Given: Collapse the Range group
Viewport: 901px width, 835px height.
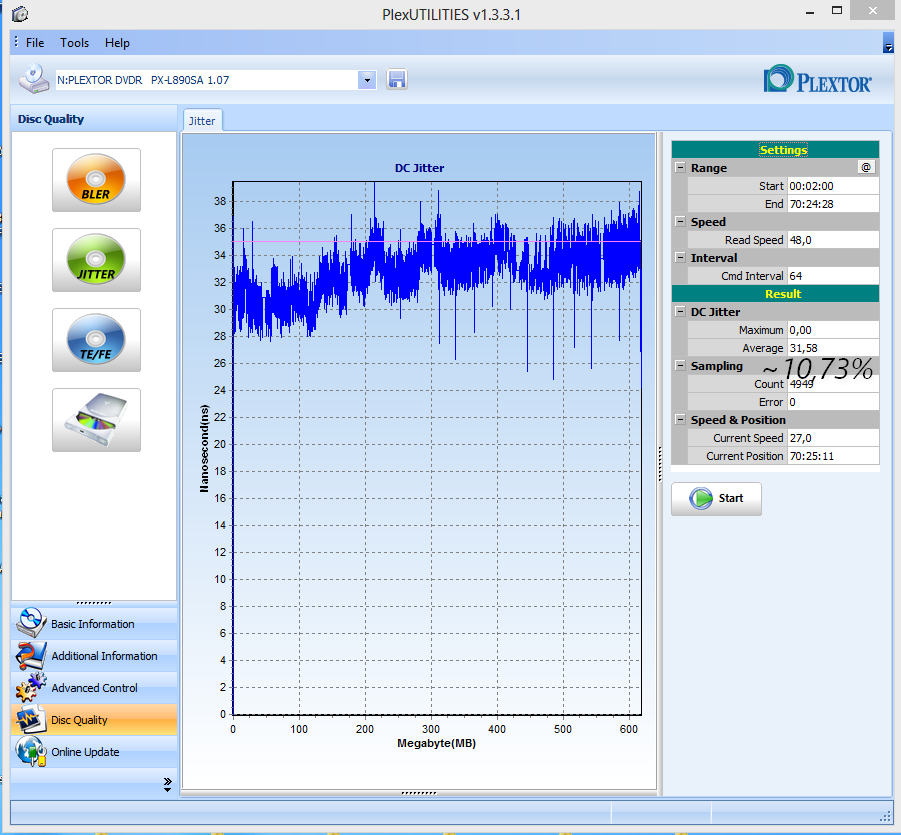Looking at the screenshot, I should pos(680,167).
